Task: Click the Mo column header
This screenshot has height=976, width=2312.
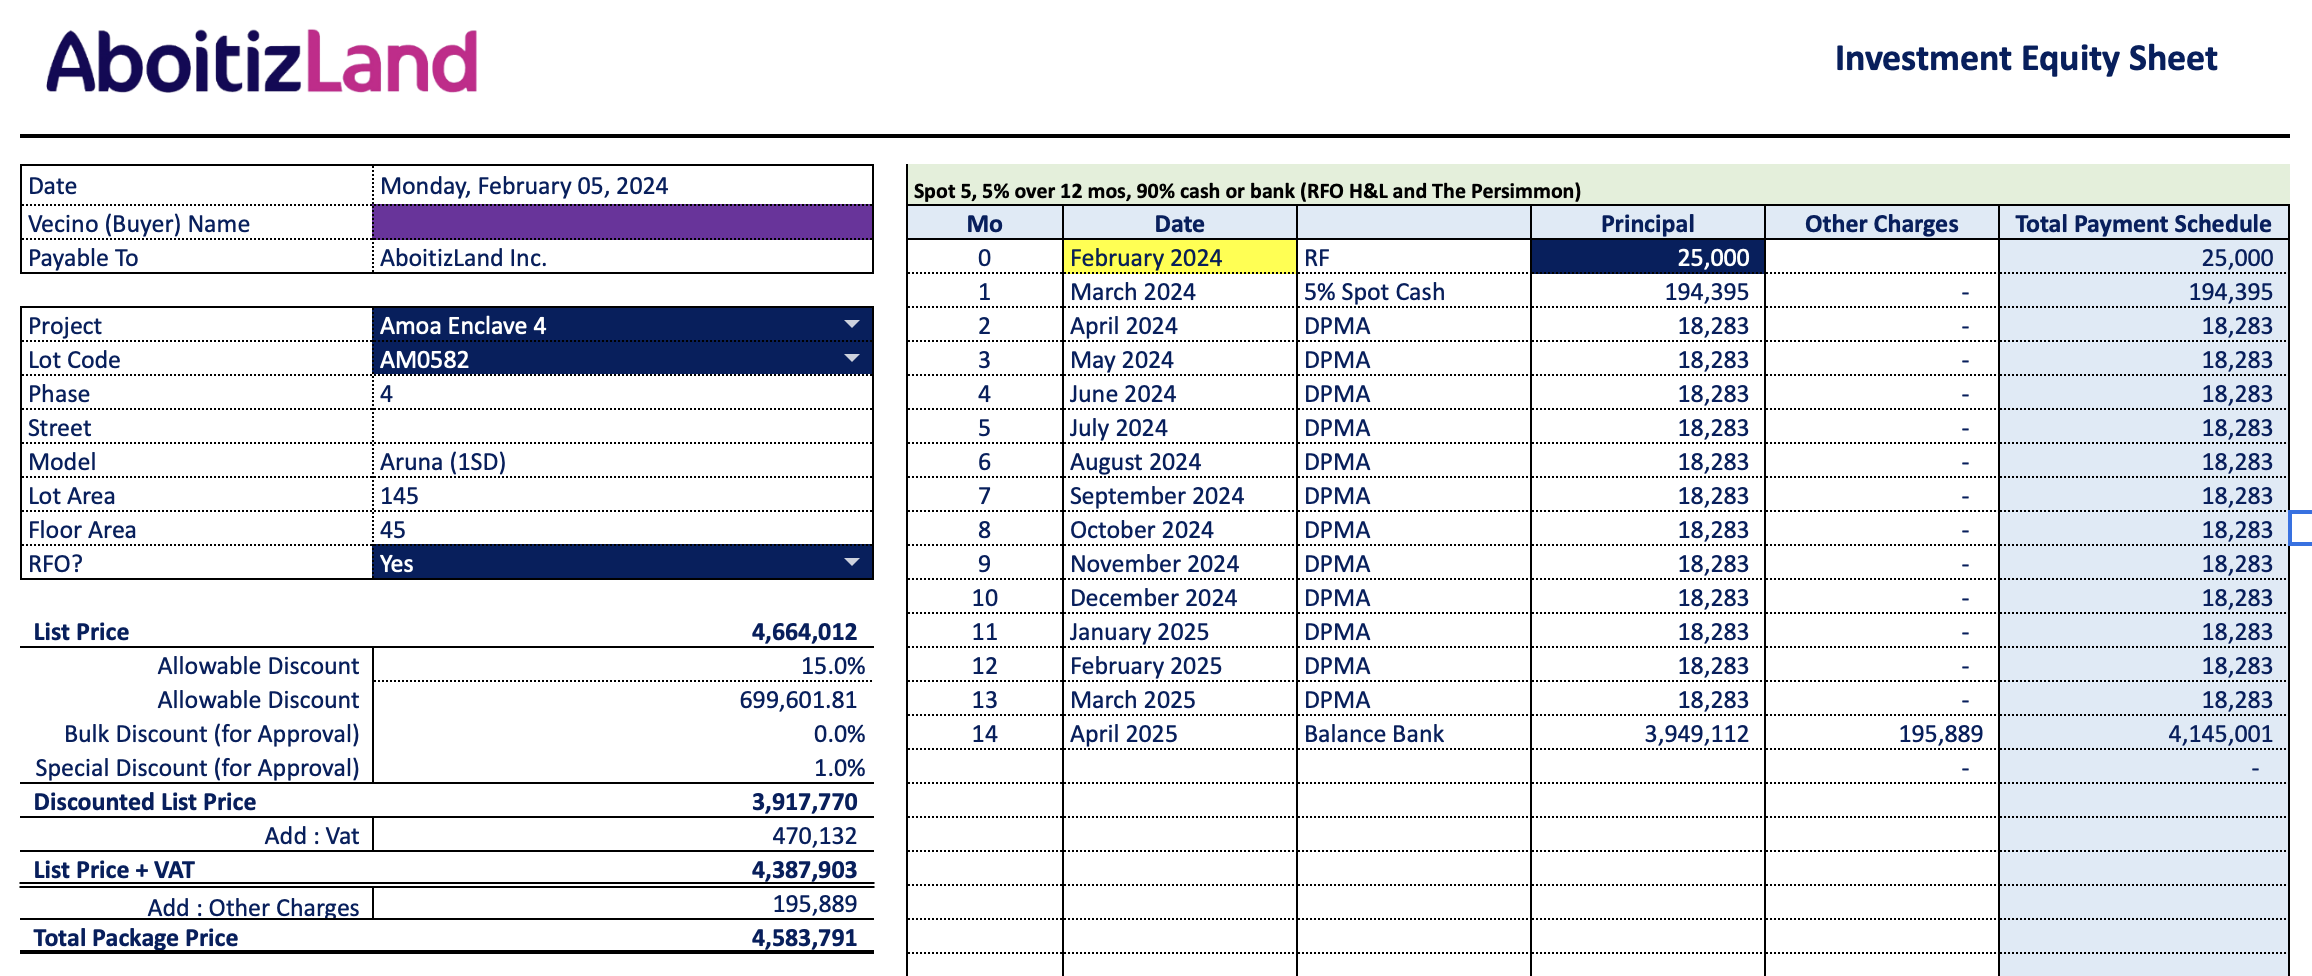Action: [985, 223]
